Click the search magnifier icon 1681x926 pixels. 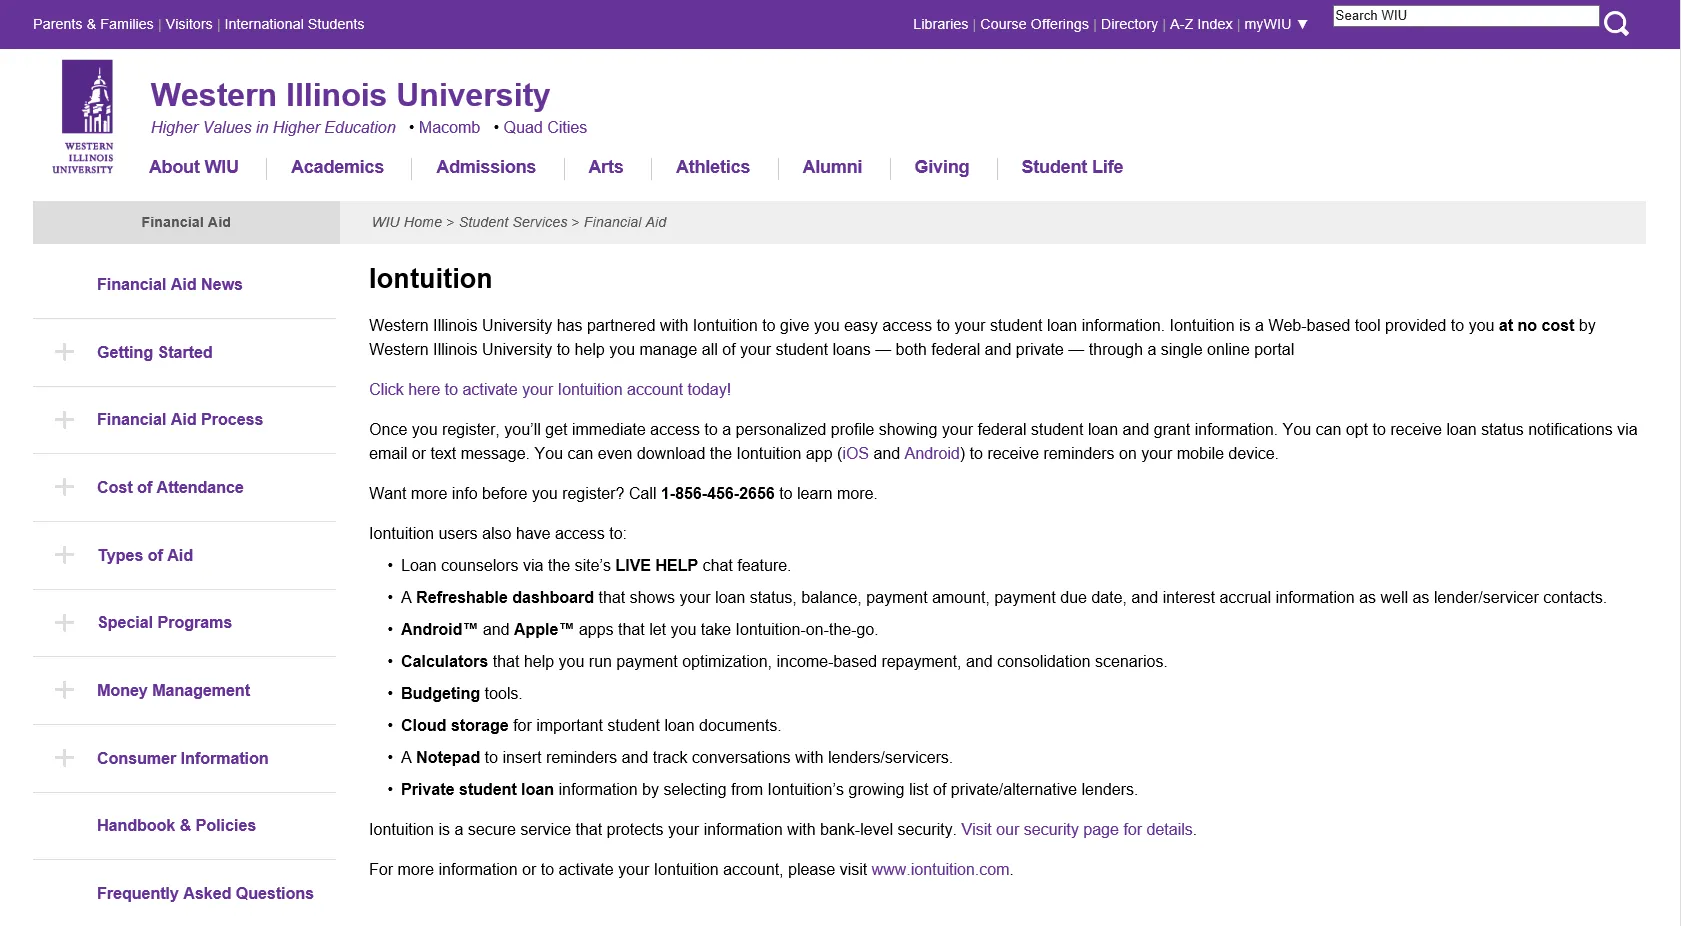click(x=1616, y=23)
